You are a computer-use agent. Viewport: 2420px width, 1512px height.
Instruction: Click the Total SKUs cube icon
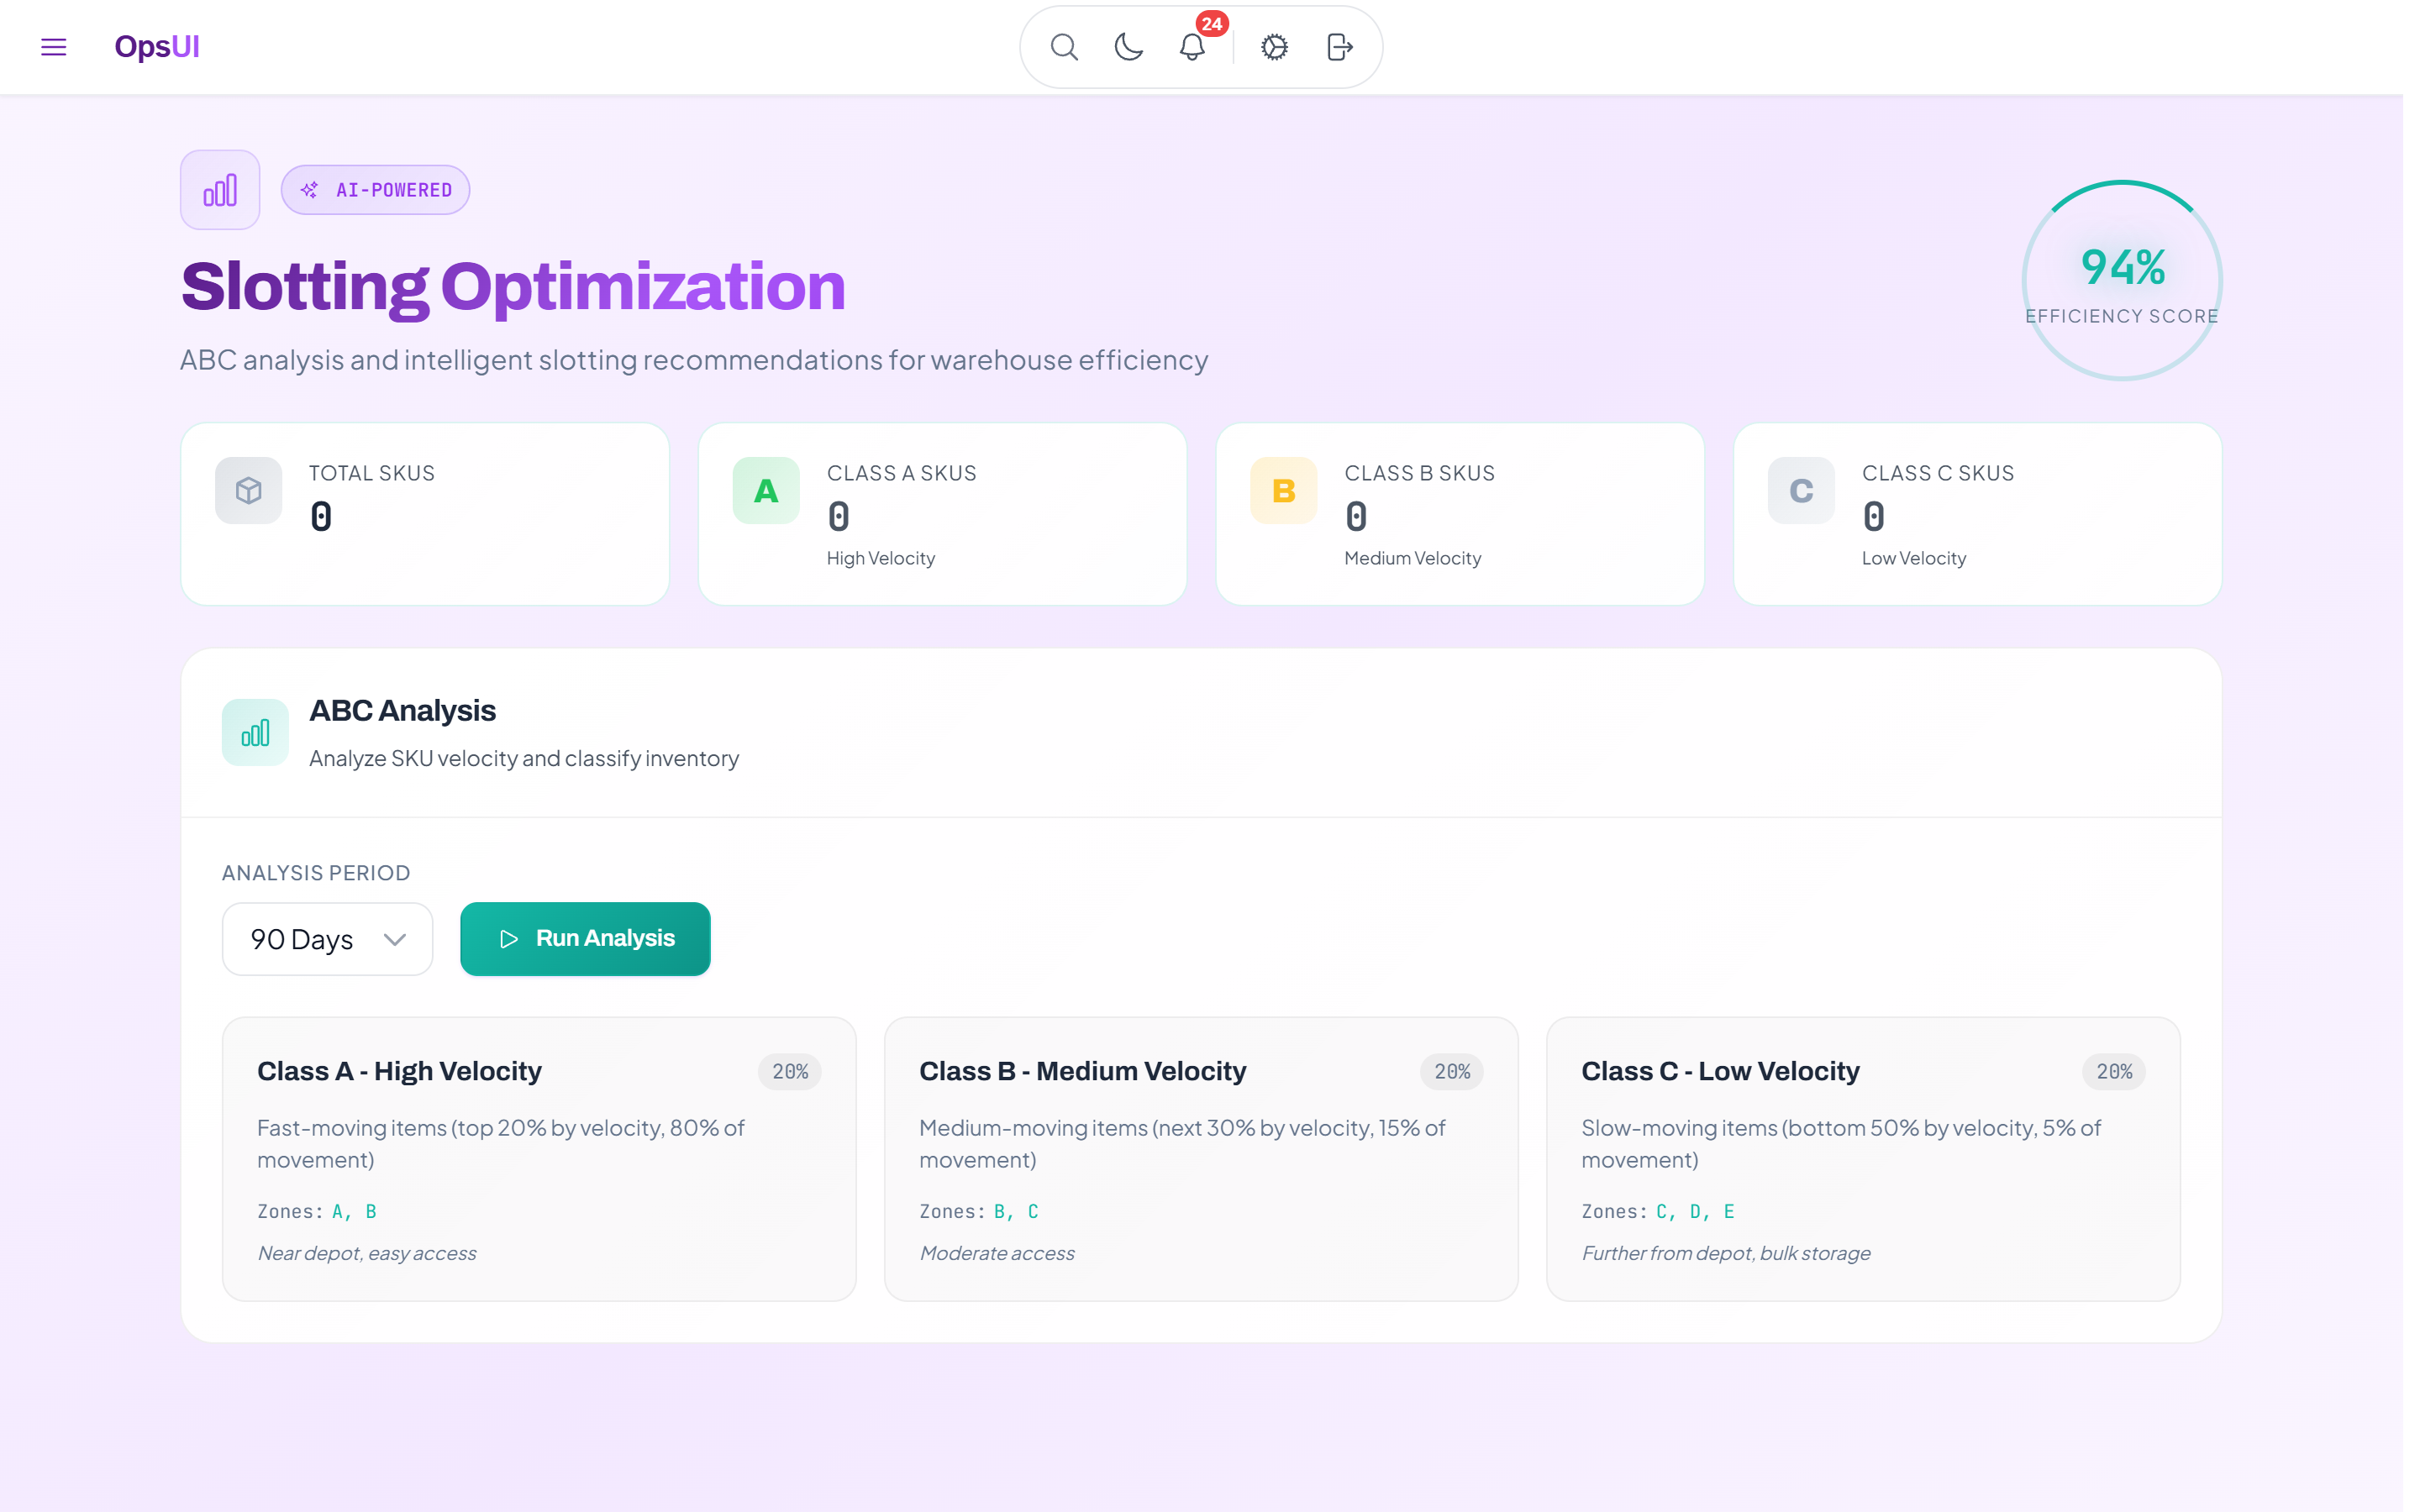pyautogui.click(x=249, y=491)
